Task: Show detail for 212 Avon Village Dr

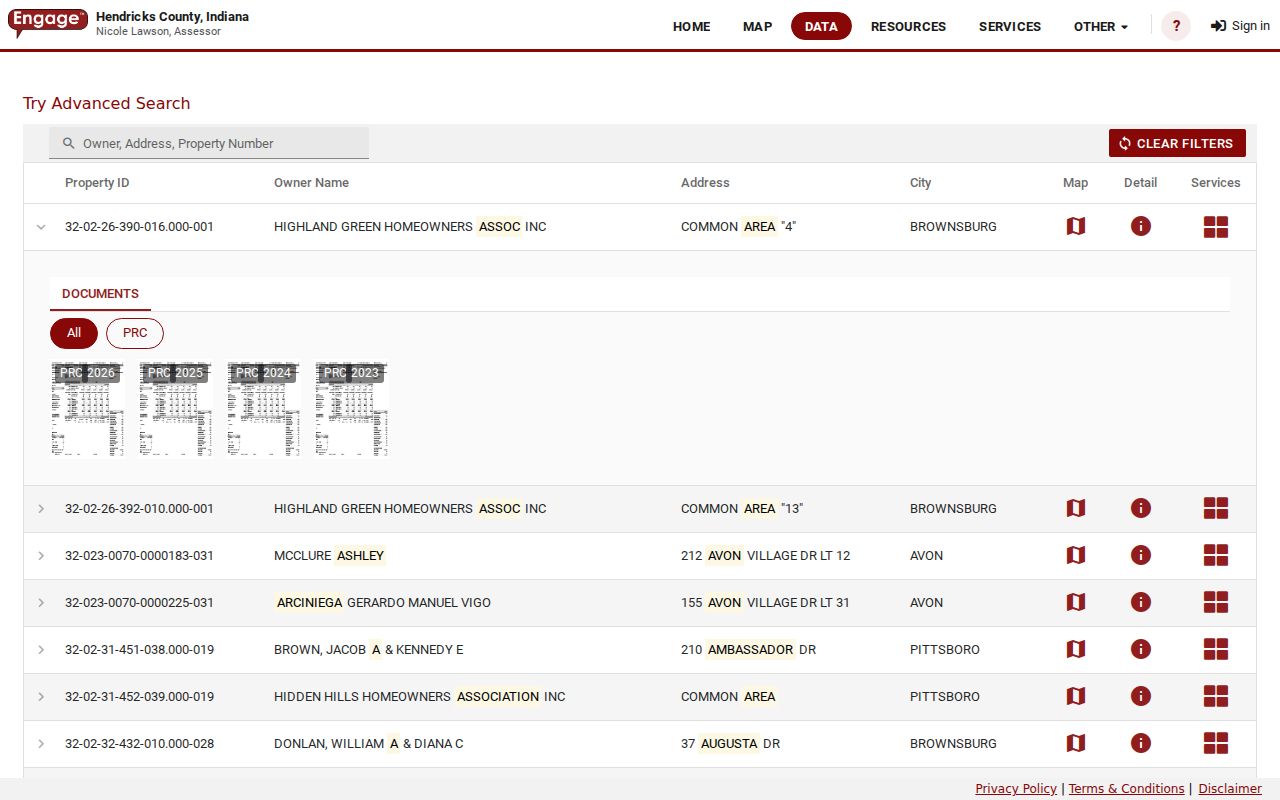Action: coord(1141,556)
